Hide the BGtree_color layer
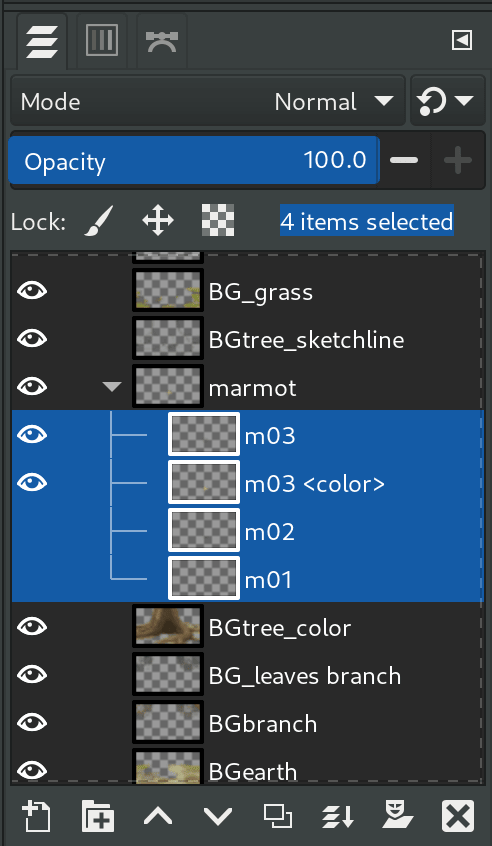The width and height of the screenshot is (492, 846). 32,627
